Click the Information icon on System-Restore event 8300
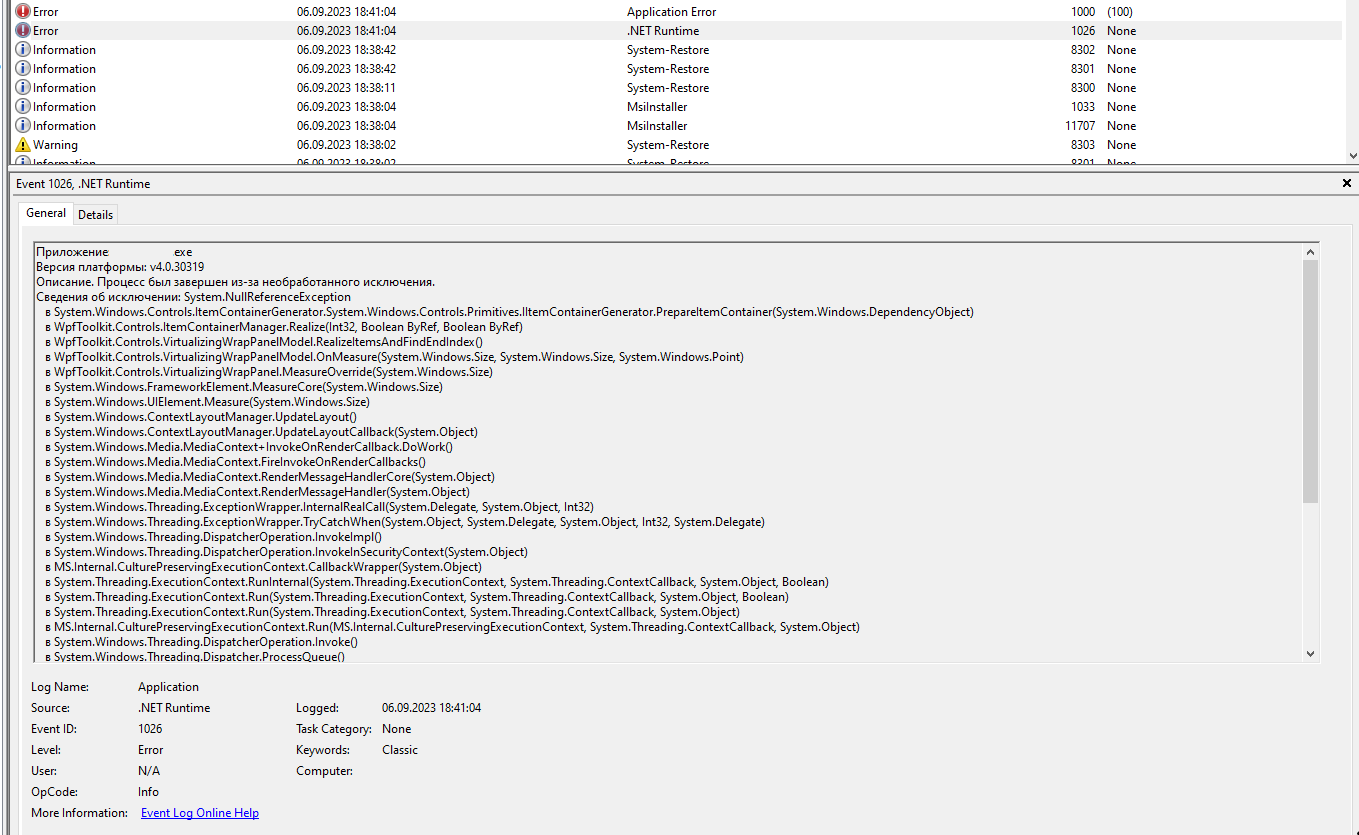Image resolution: width=1359 pixels, height=835 pixels. pos(21,87)
